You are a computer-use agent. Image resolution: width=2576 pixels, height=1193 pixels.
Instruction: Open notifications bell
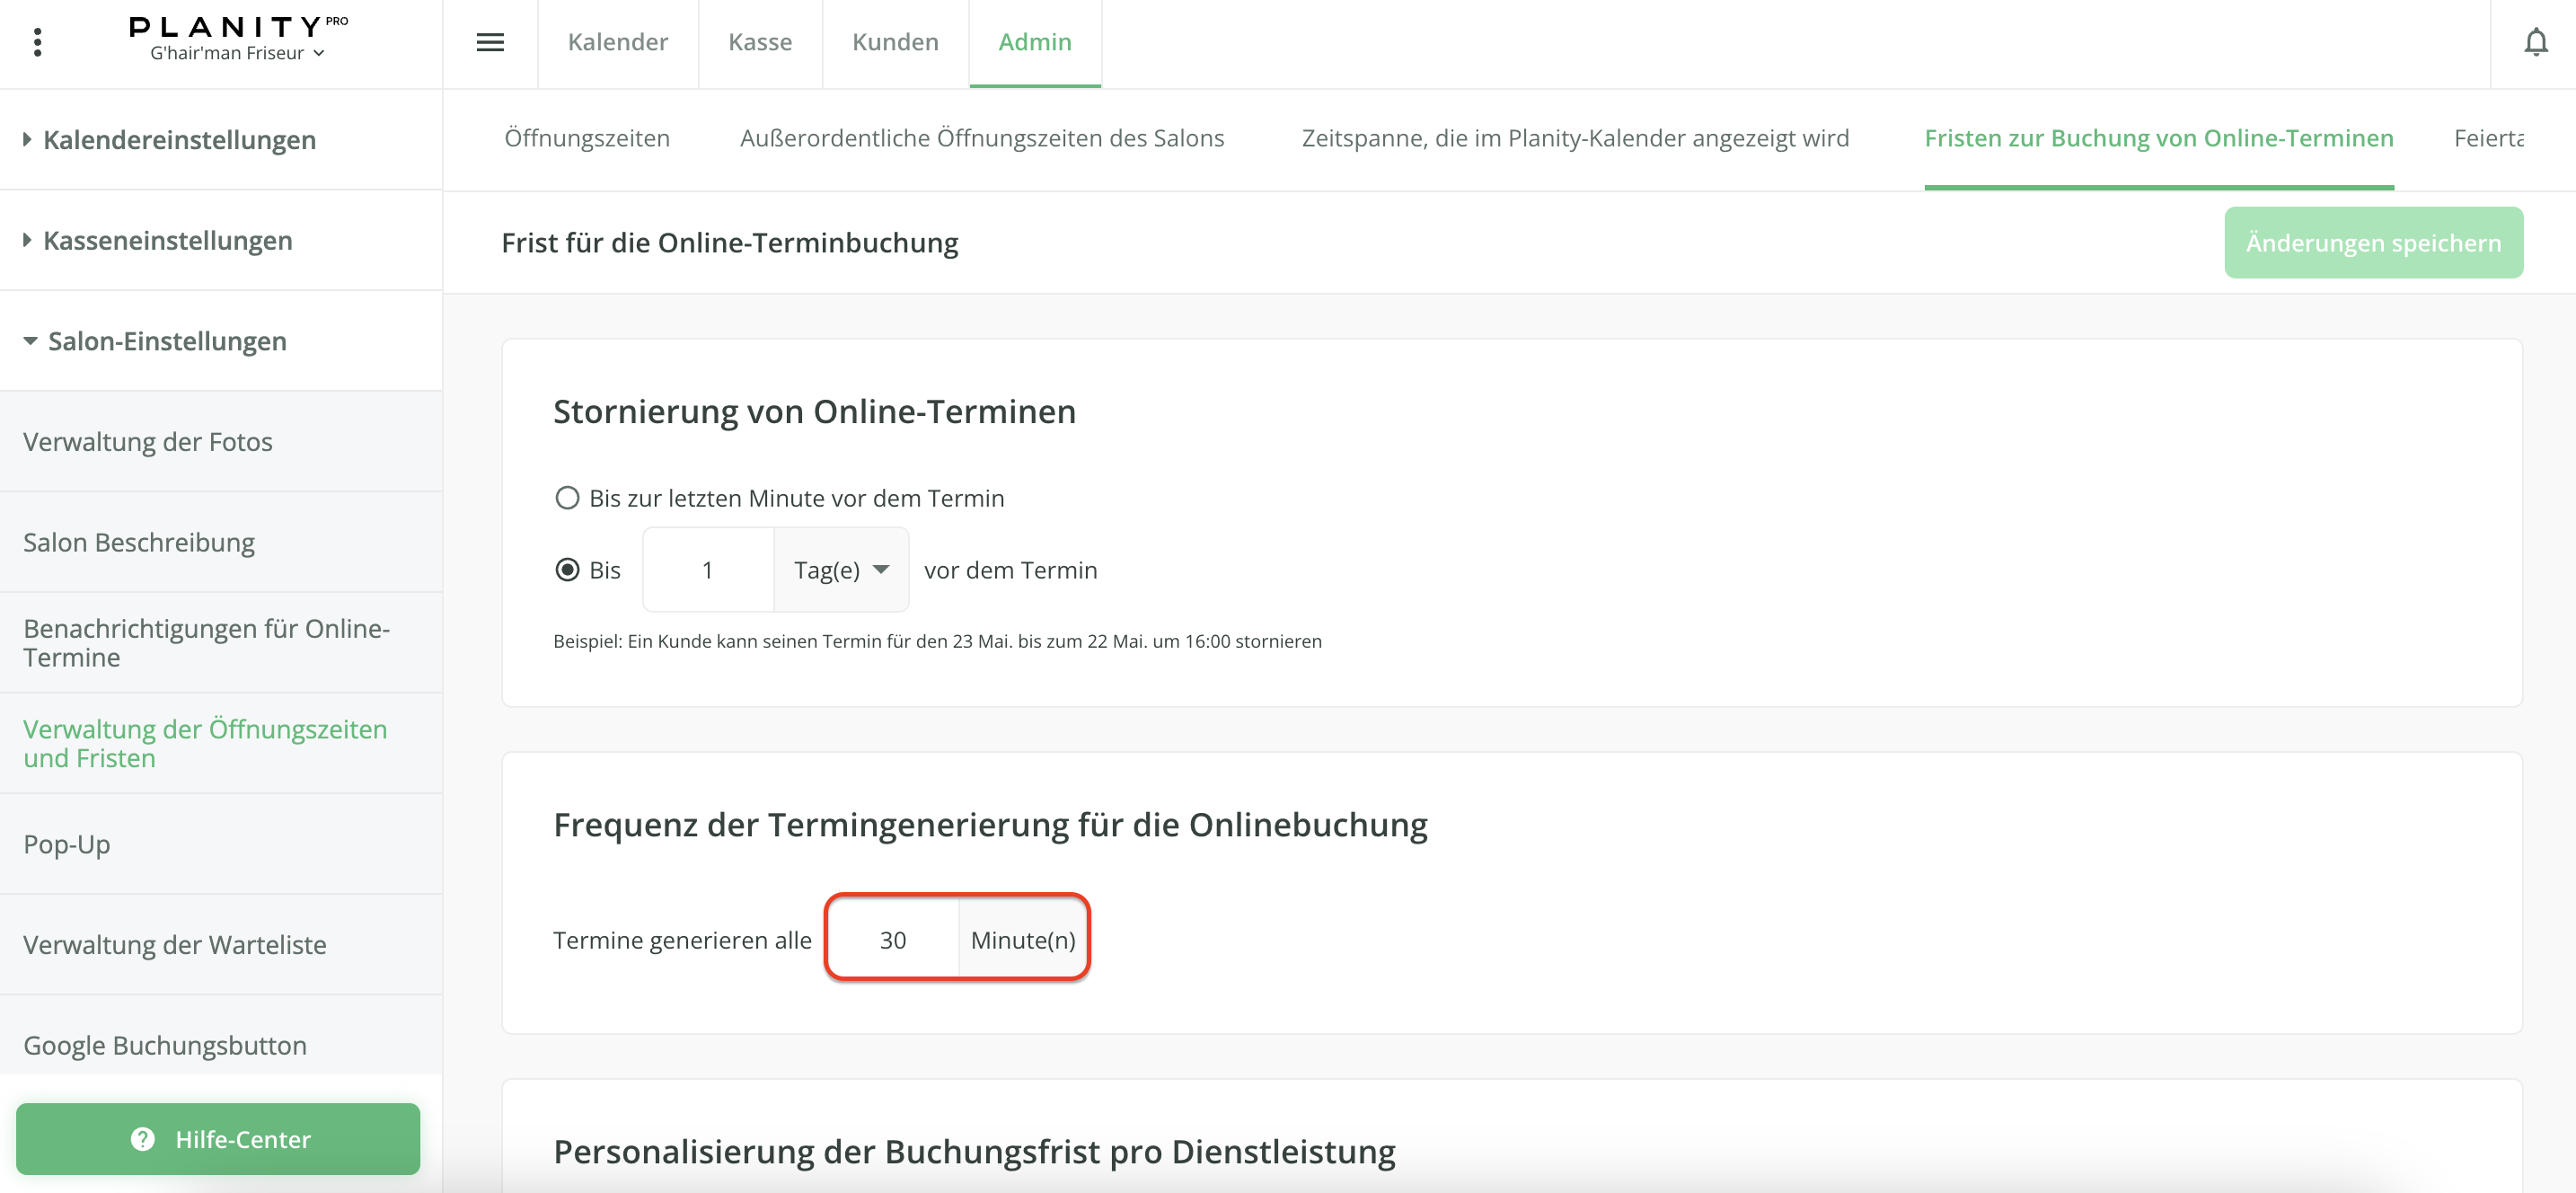point(2535,42)
